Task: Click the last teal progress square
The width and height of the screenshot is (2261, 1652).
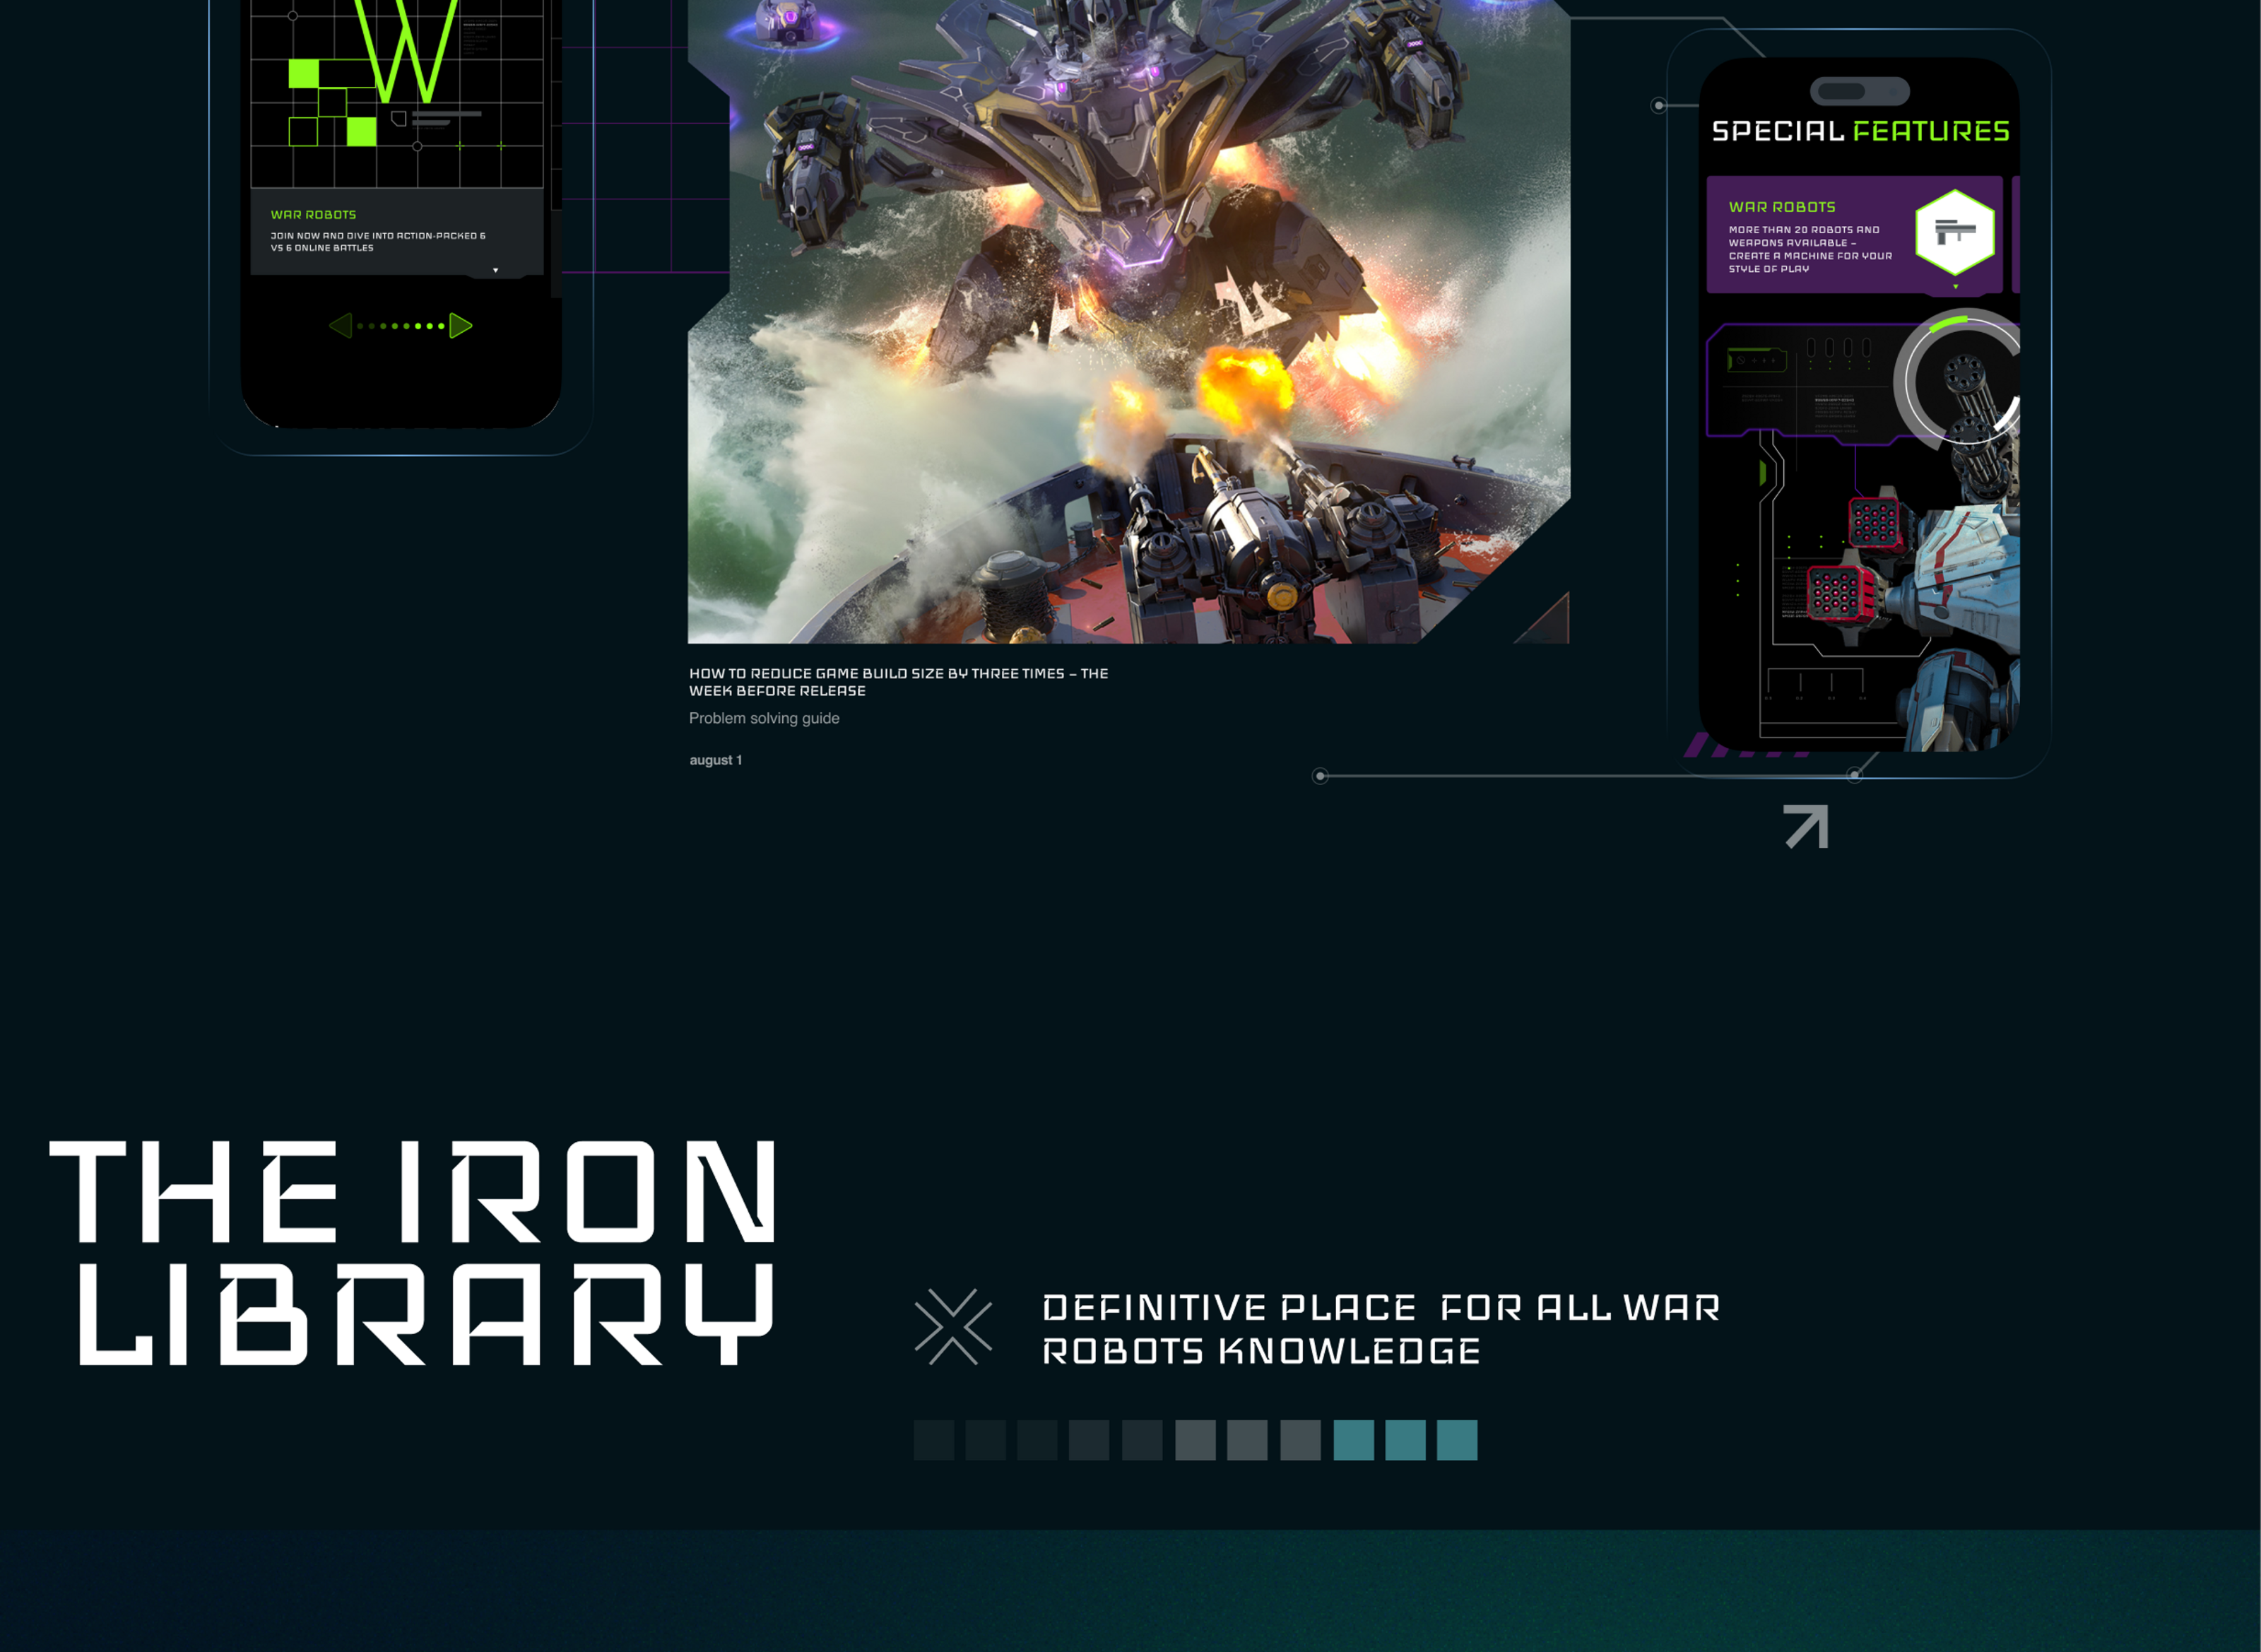Action: point(1456,1440)
